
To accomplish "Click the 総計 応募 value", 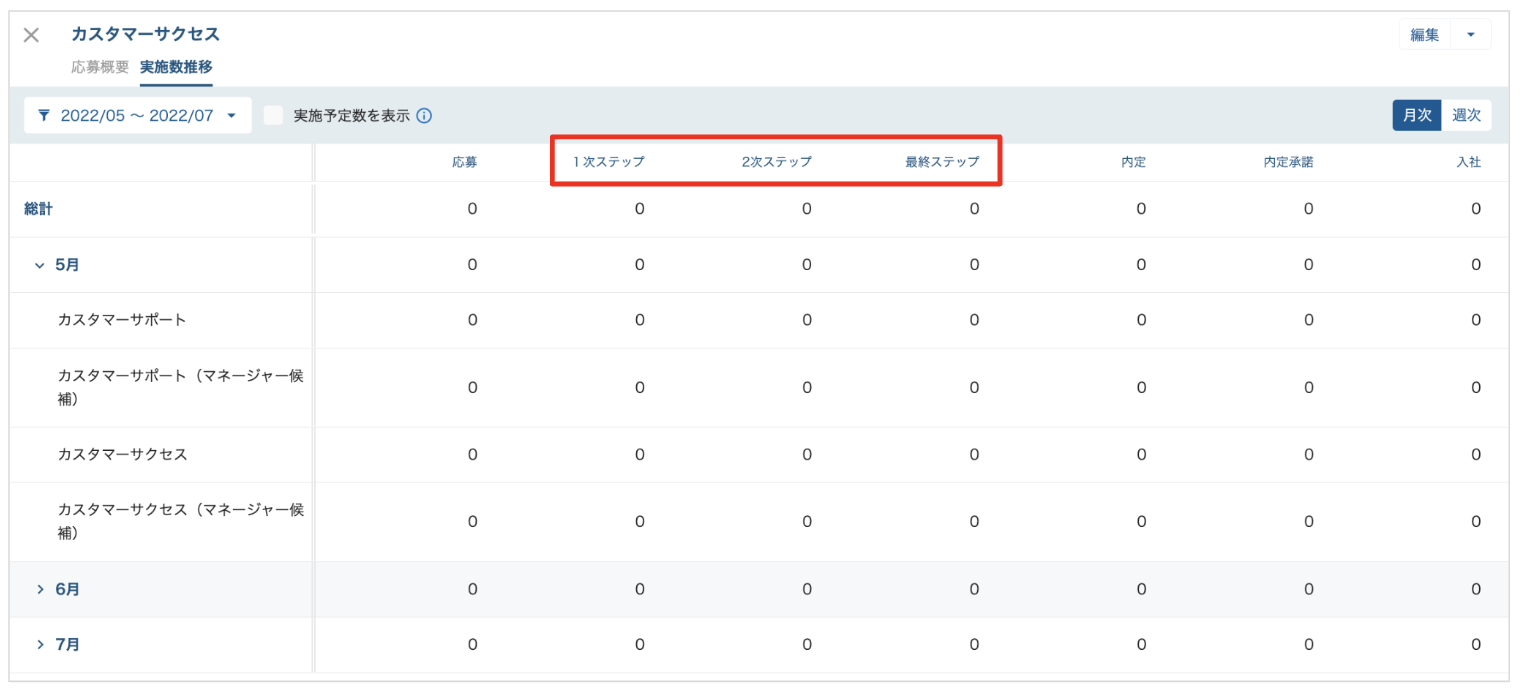I will (x=472, y=209).
